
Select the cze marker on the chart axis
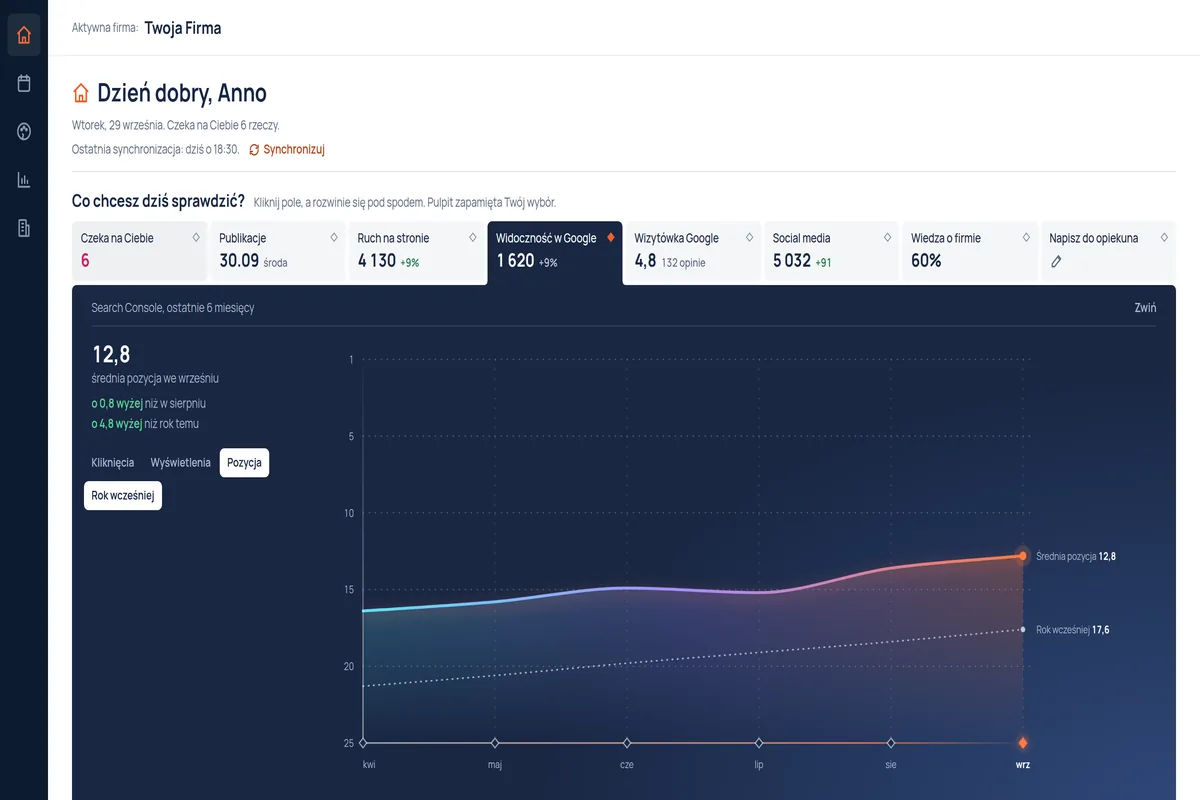(x=627, y=743)
